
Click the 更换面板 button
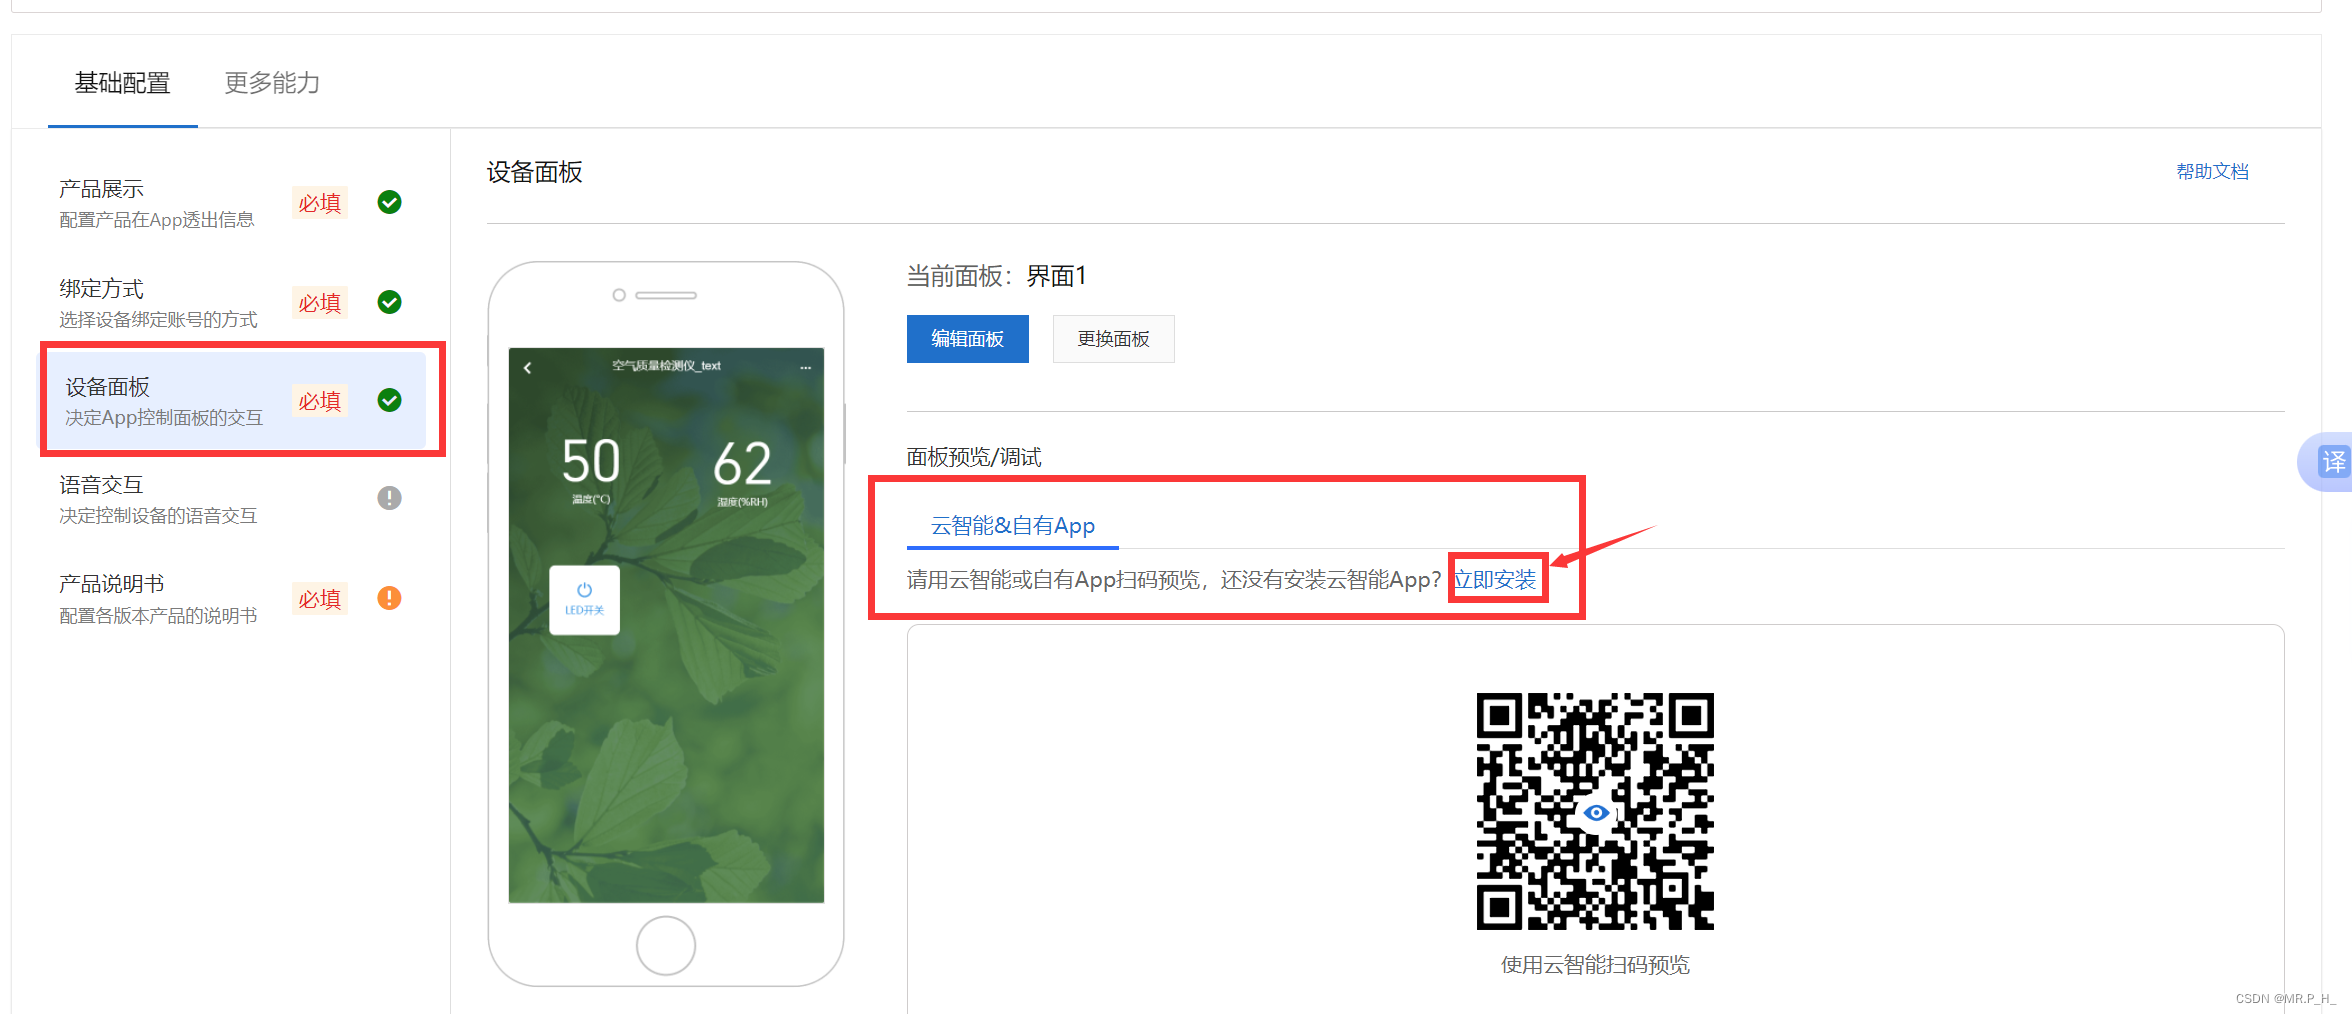[x=1113, y=339]
